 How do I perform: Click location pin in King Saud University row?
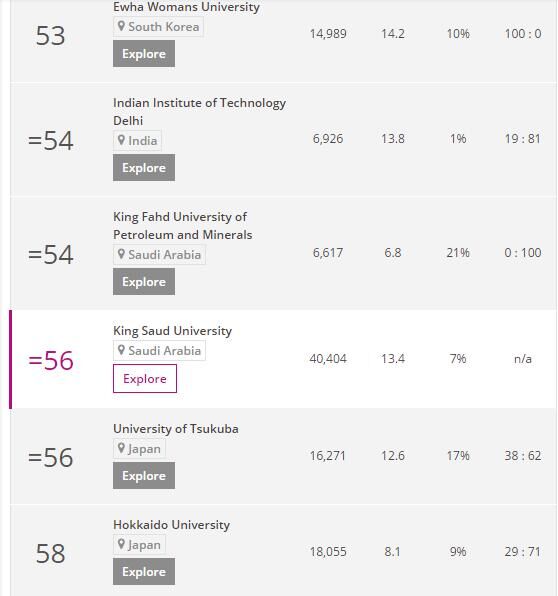point(121,350)
